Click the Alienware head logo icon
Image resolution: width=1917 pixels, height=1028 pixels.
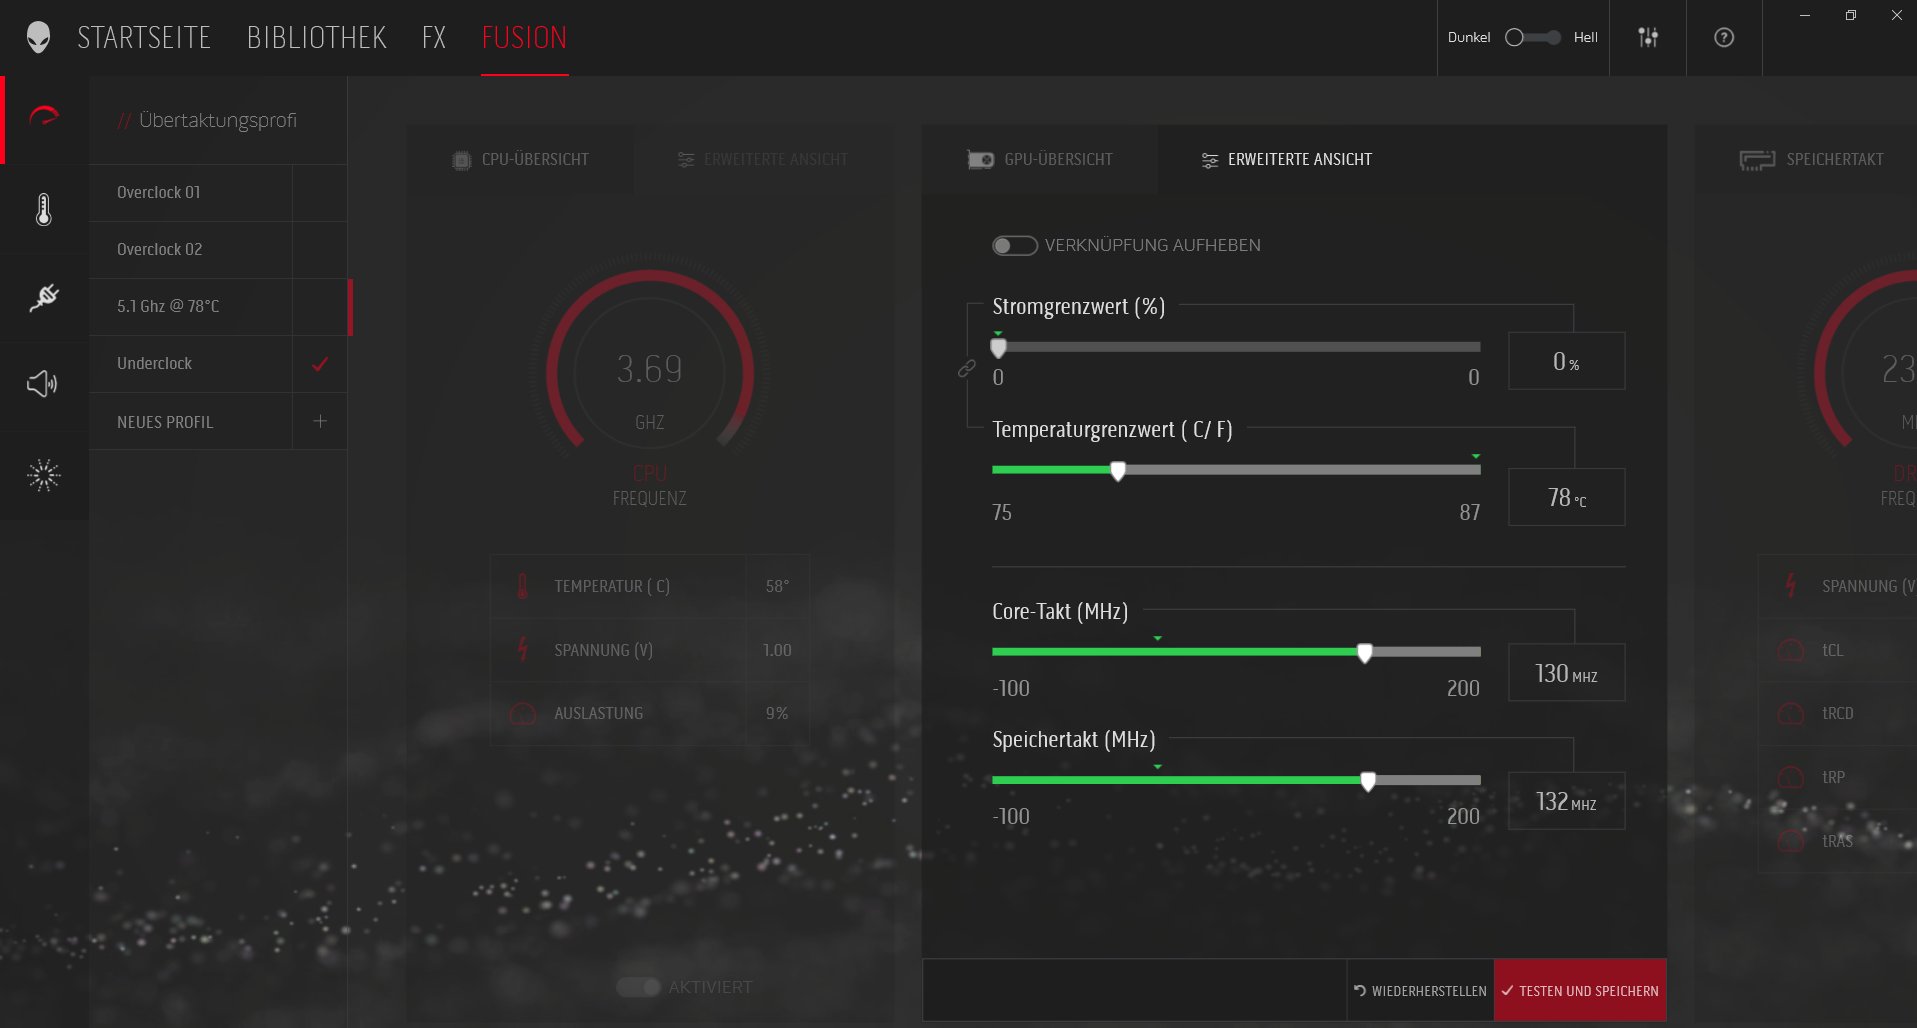[38, 37]
